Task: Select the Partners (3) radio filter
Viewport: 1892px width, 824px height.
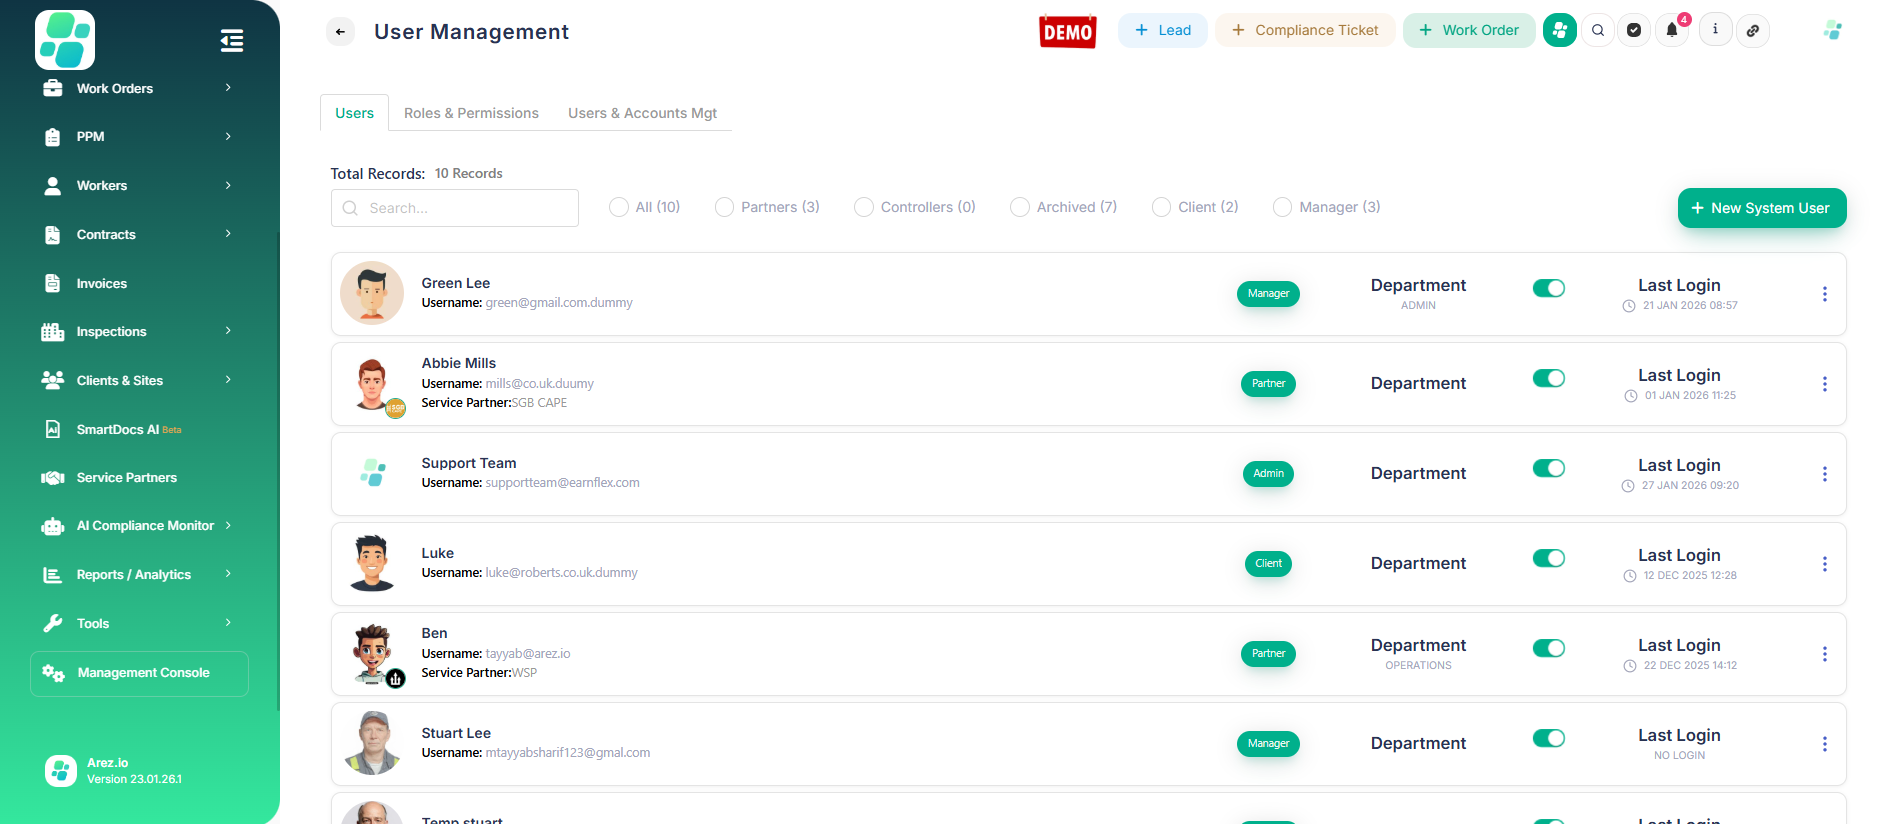Action: coord(725,207)
